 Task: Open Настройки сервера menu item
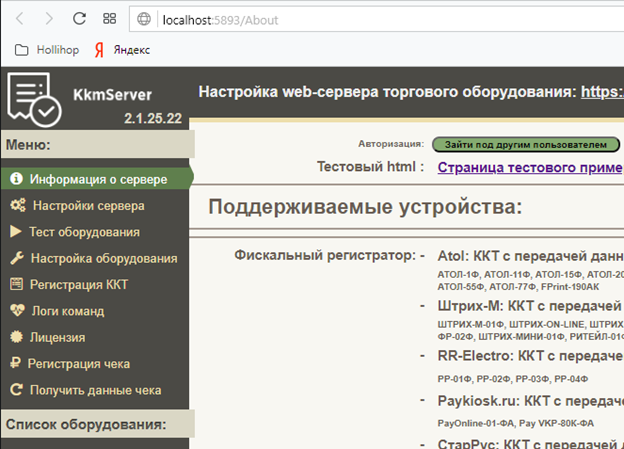point(88,205)
